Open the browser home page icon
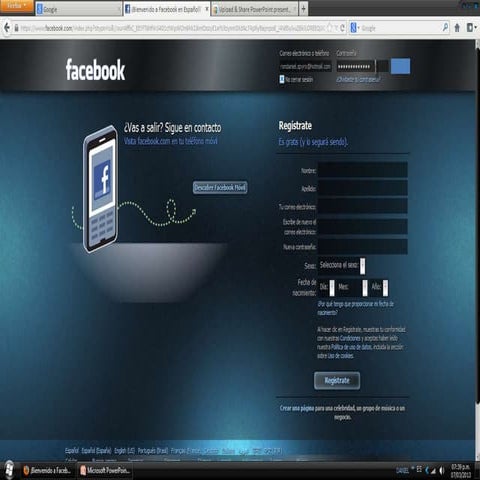 (457, 28)
